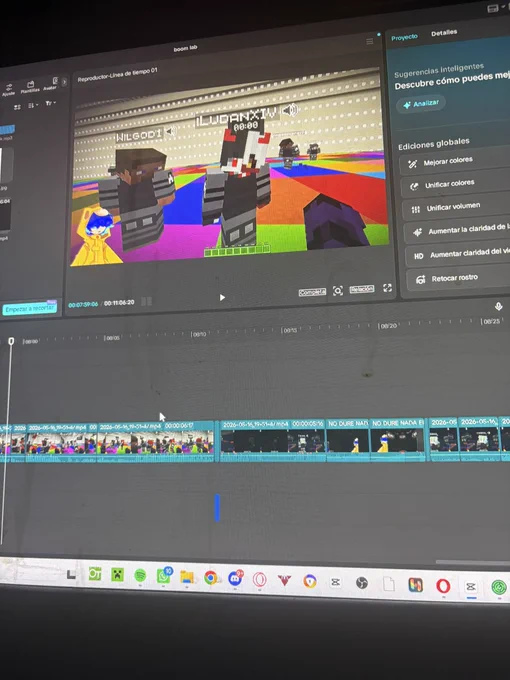This screenshot has width=510, height=680.
Task: Click the Comparar button in player
Action: pyautogui.click(x=312, y=292)
